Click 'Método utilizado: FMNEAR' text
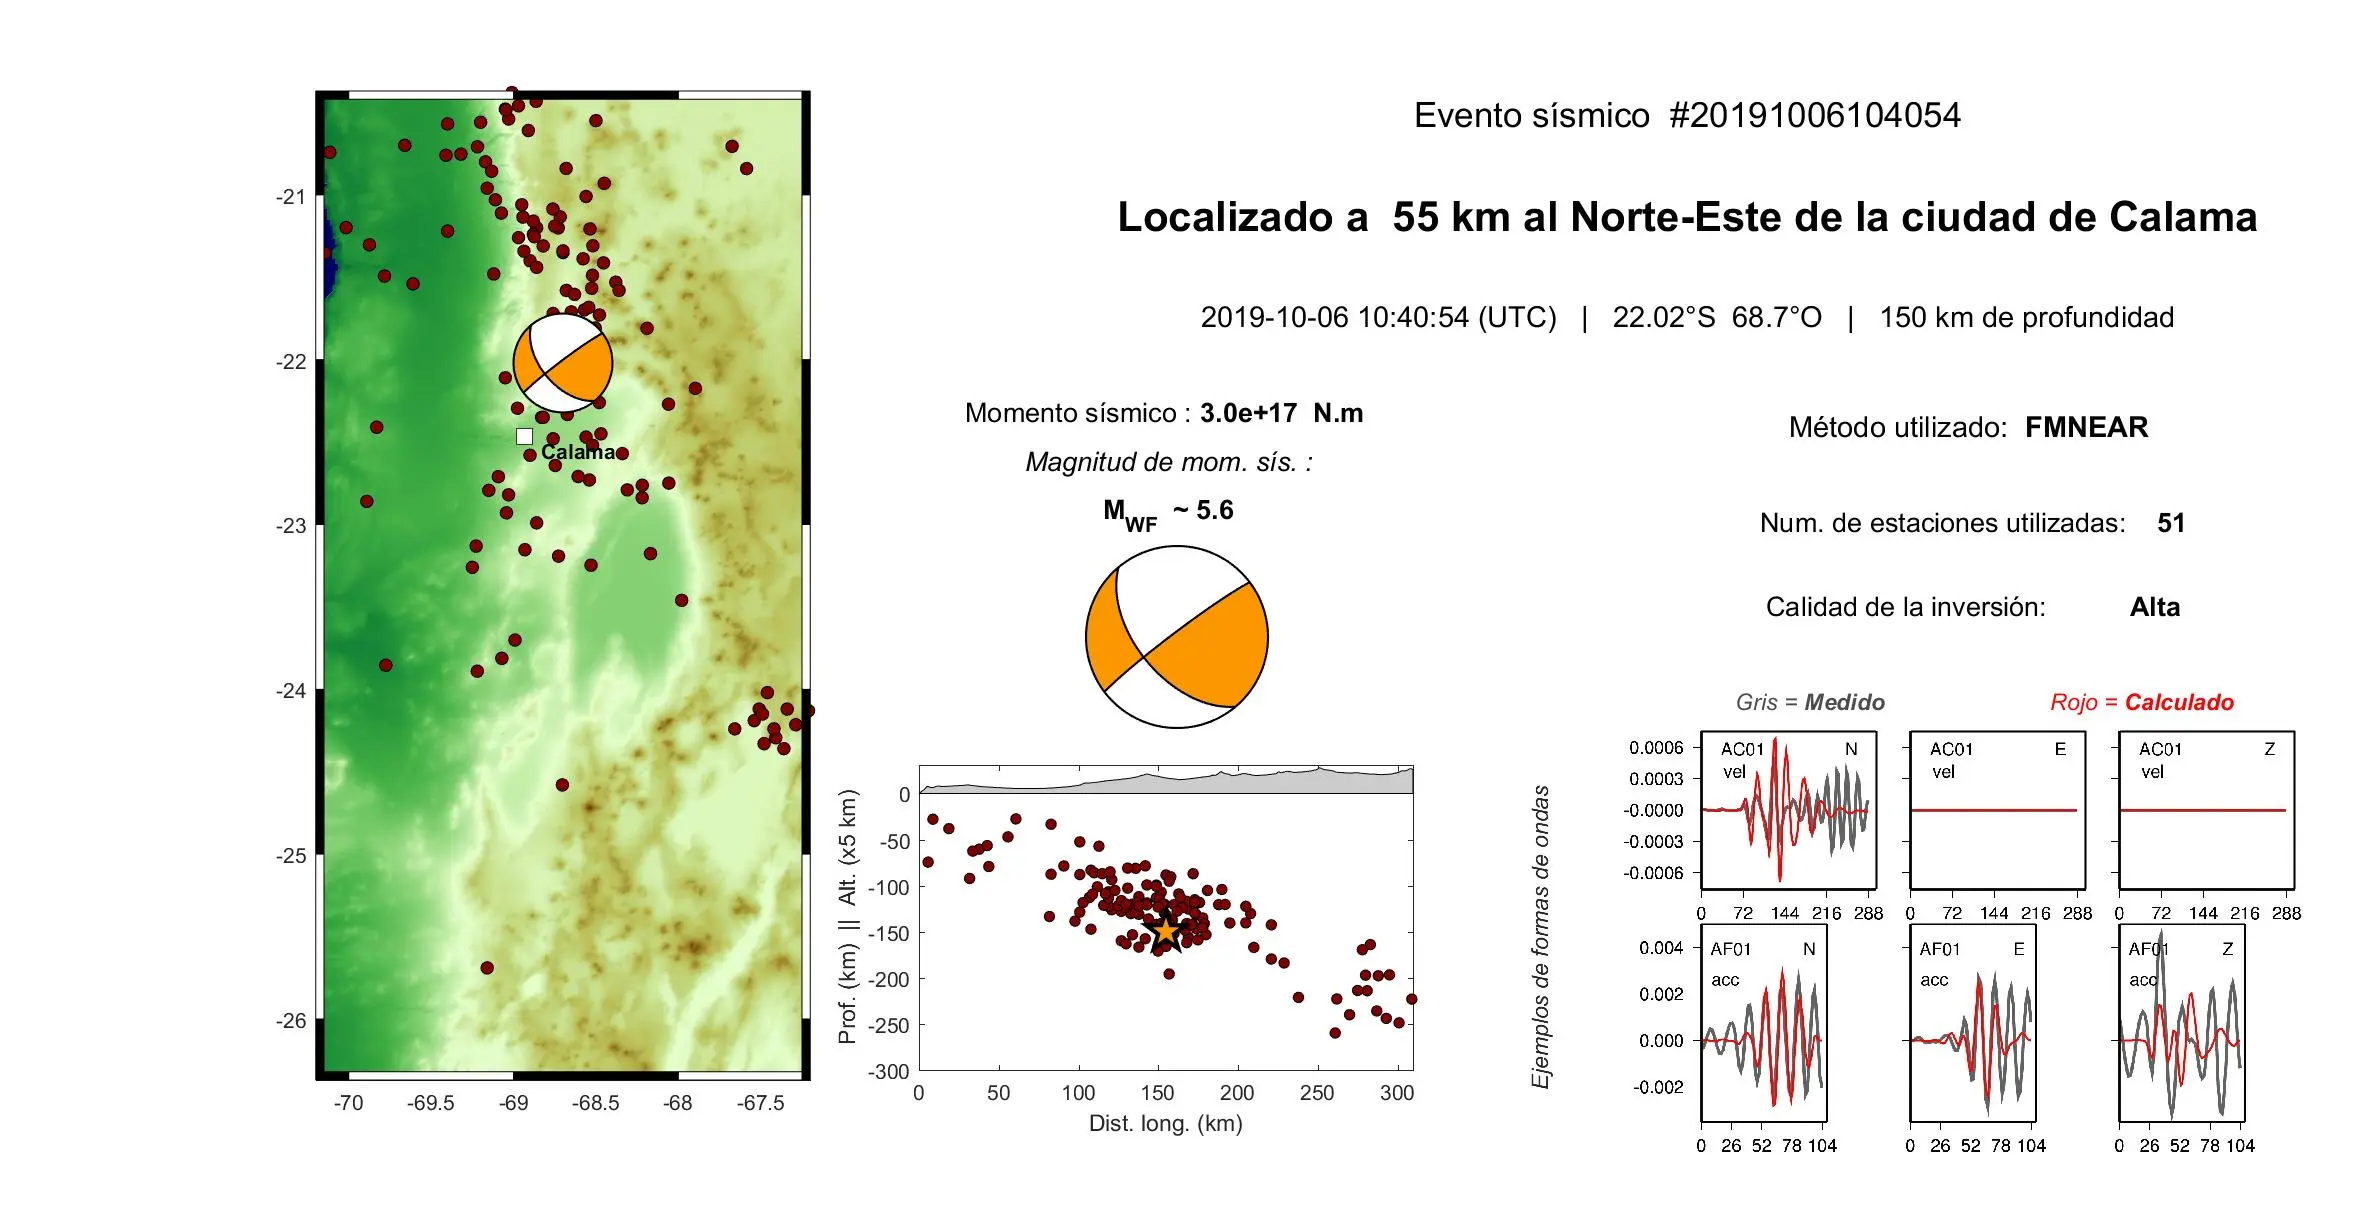Viewport: 2378px width, 1212px height. click(1968, 427)
